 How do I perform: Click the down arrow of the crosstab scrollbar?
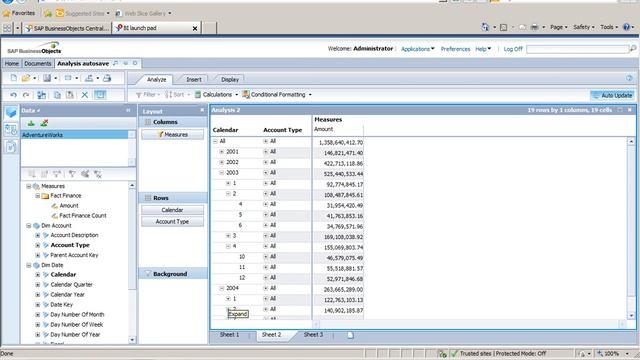pyautogui.click(x=631, y=315)
